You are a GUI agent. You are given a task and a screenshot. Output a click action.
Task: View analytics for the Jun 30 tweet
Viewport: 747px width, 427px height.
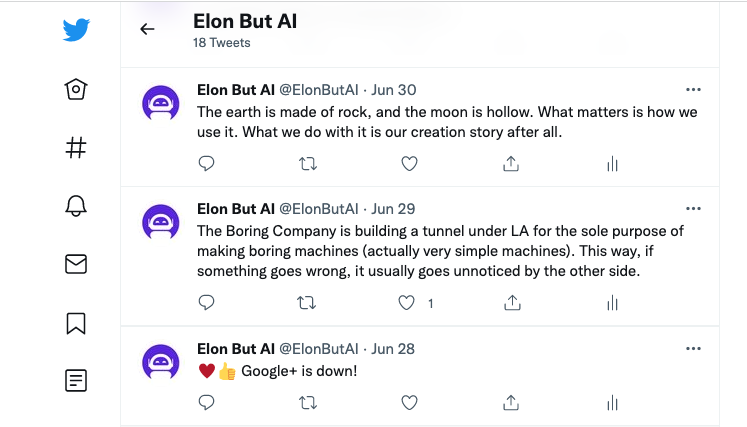612,164
